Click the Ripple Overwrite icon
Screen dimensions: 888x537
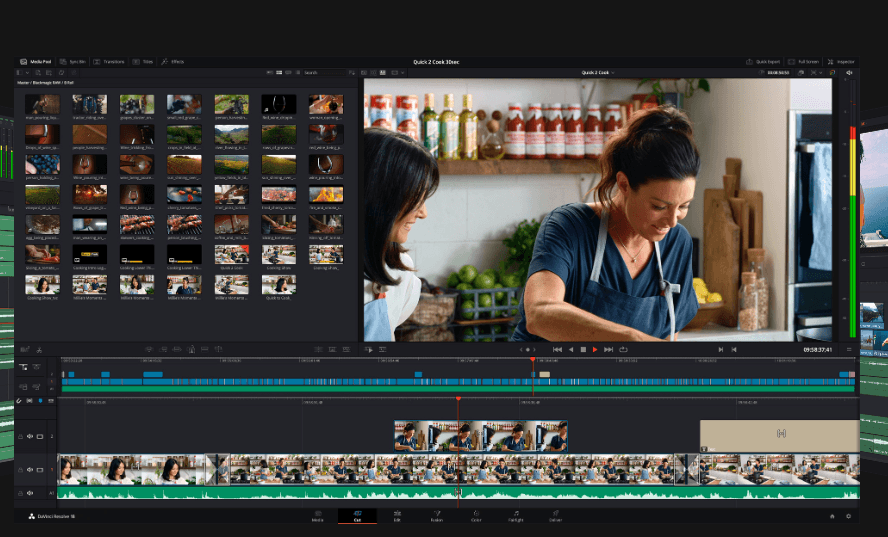click(x=177, y=350)
